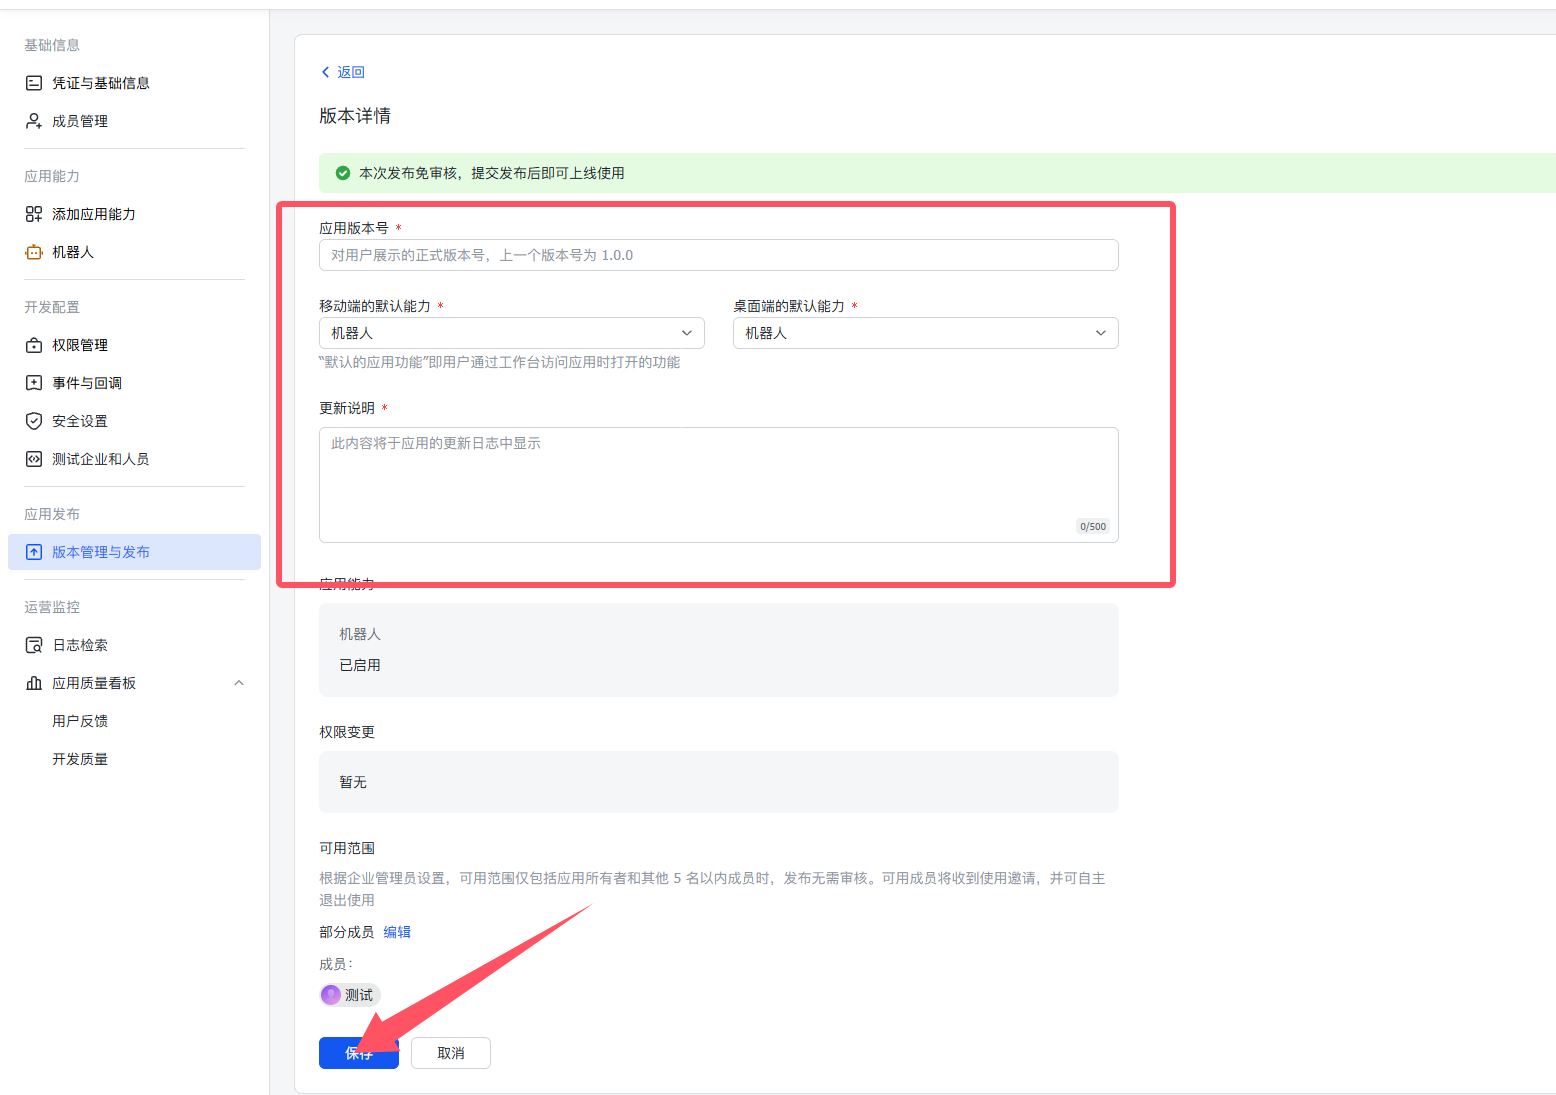Click the permission management icon
This screenshot has width=1556, height=1095.
coord(34,345)
